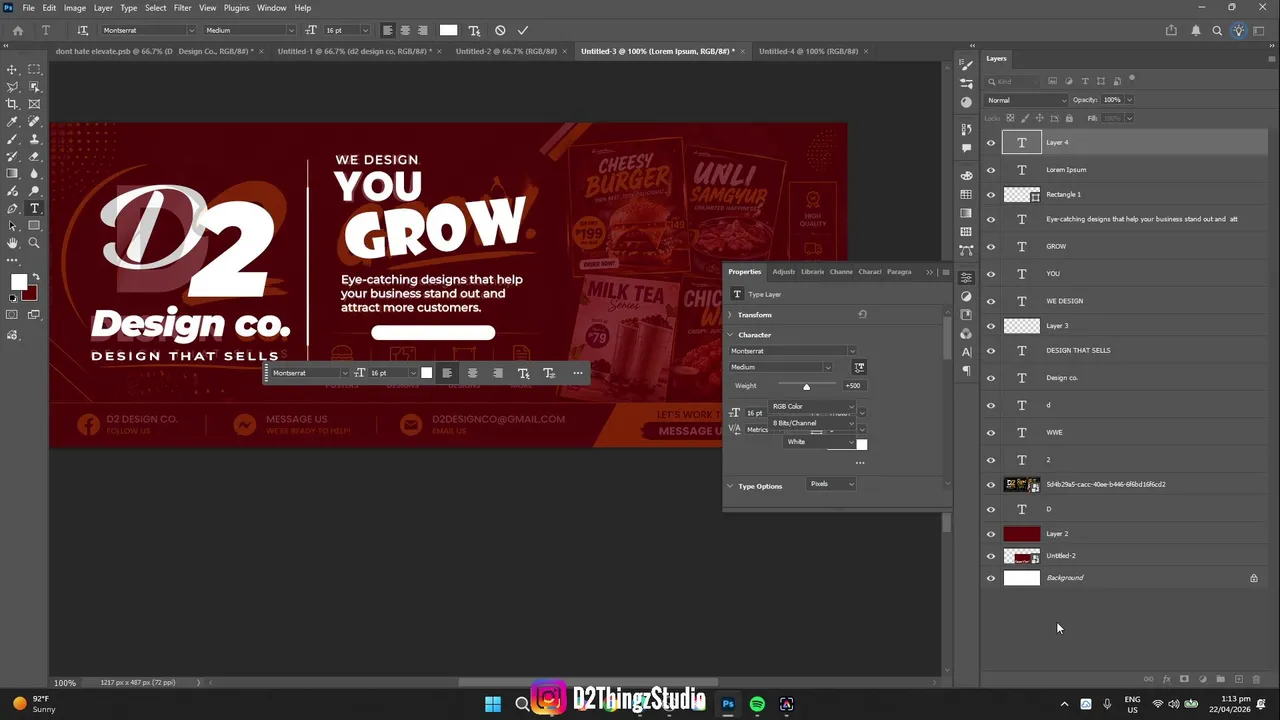Select the Move tool
The image size is (1280, 720).
click(12, 69)
